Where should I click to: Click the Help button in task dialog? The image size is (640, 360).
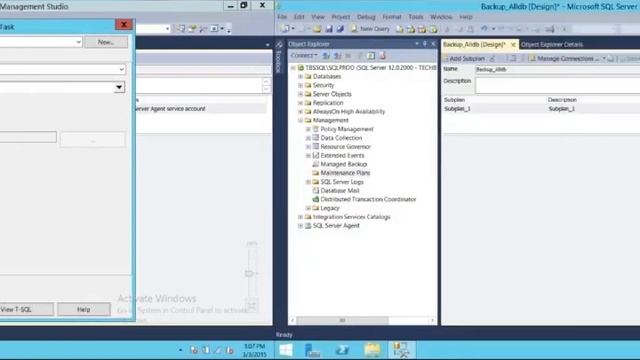84,309
